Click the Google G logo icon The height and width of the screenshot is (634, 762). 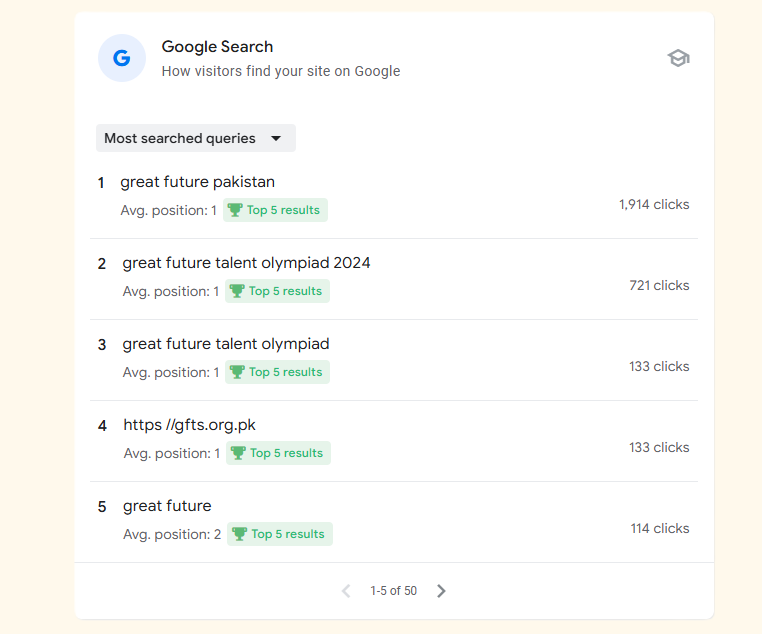tap(121, 58)
